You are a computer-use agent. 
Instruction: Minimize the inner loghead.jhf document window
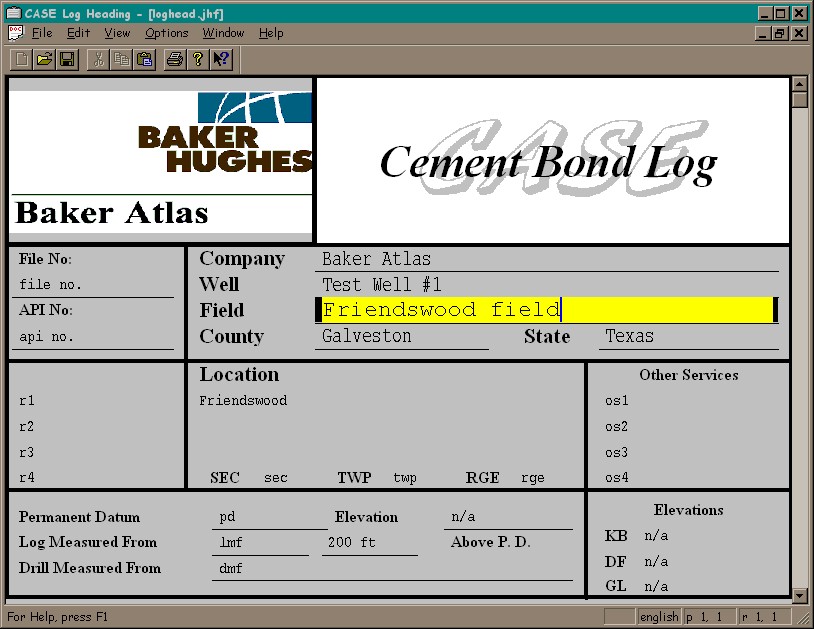tap(763, 34)
